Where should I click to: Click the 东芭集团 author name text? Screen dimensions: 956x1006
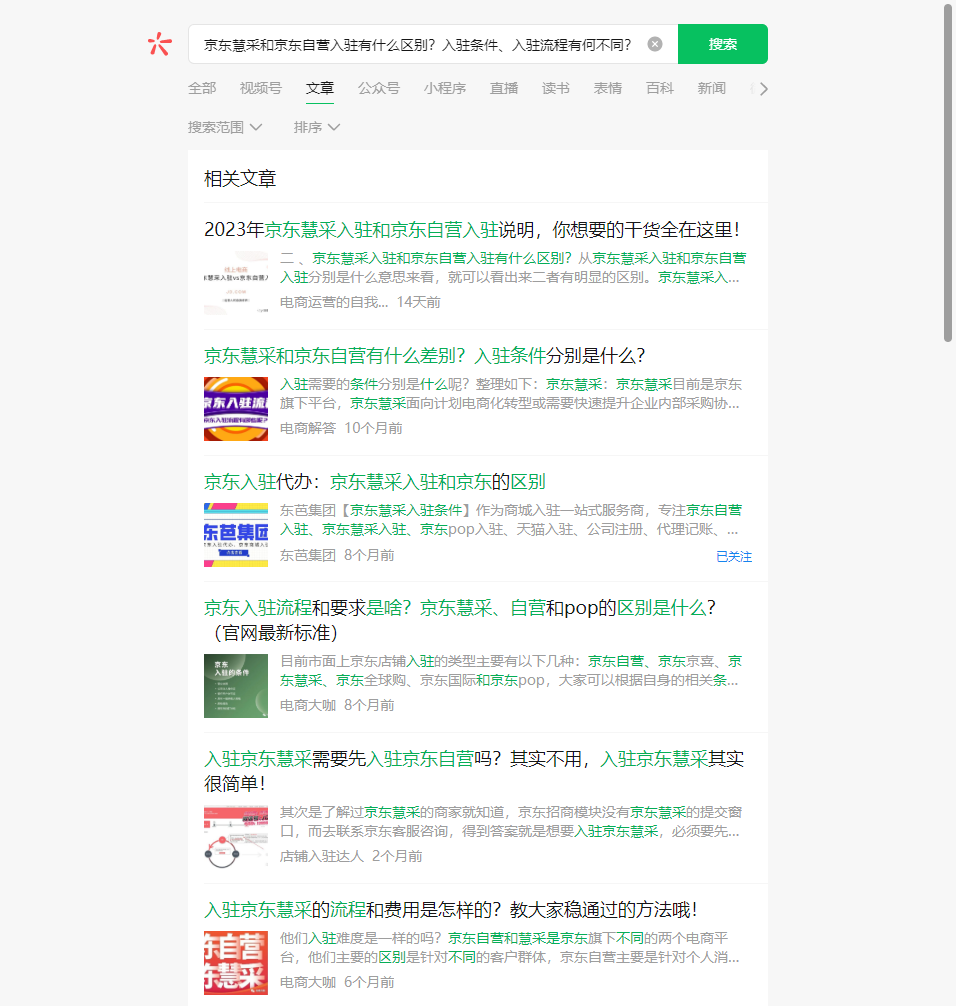click(x=308, y=555)
